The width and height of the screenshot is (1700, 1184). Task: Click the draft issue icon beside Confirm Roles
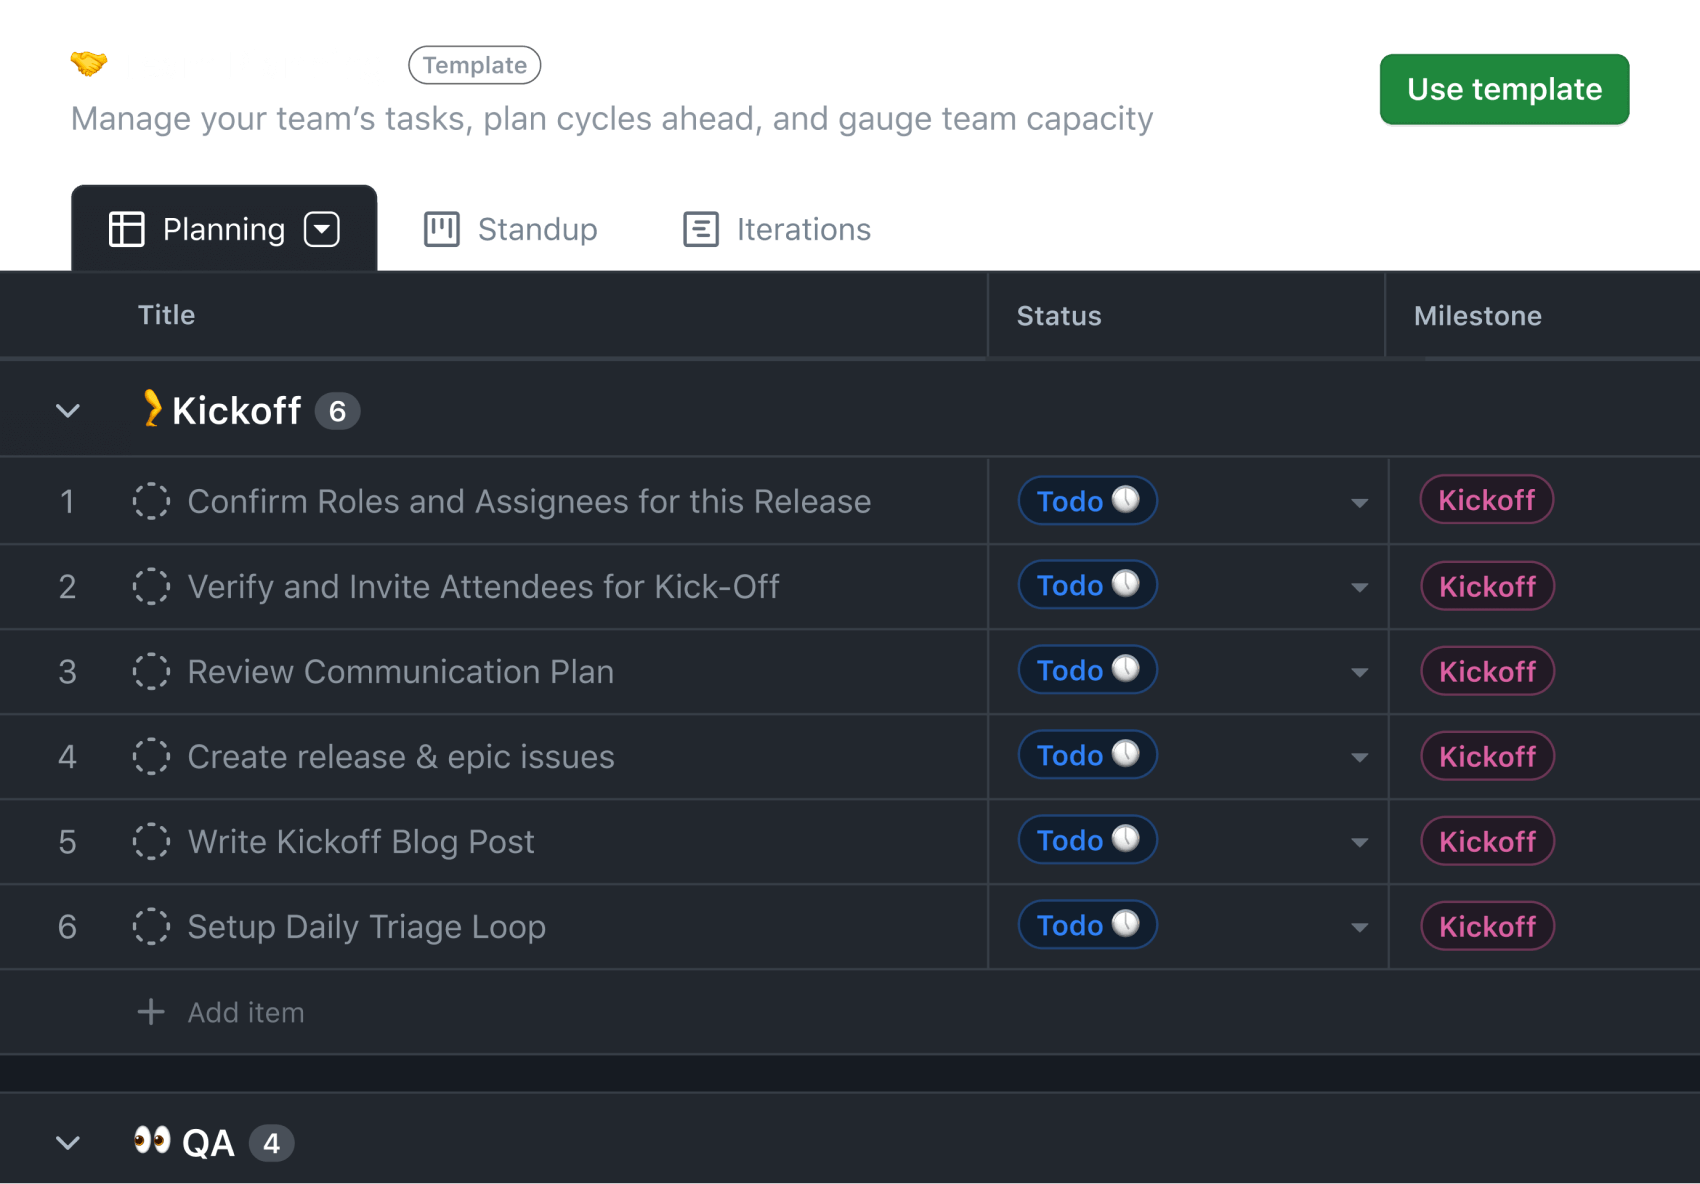[x=151, y=501]
